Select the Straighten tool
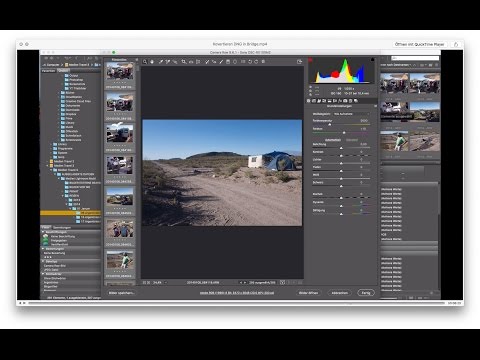Image resolution: width=480 pixels, height=360 pixels. click(x=191, y=62)
